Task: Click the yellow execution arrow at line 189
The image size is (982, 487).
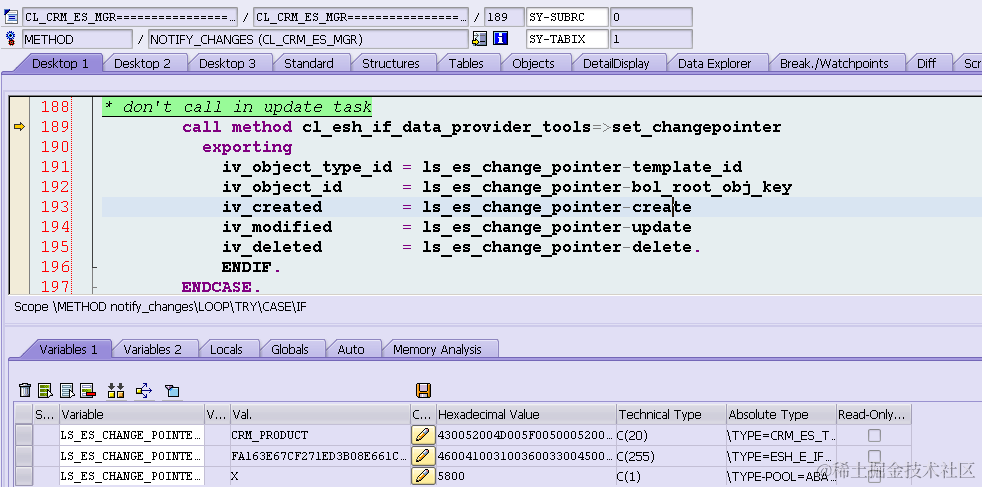Action: pos(19,127)
